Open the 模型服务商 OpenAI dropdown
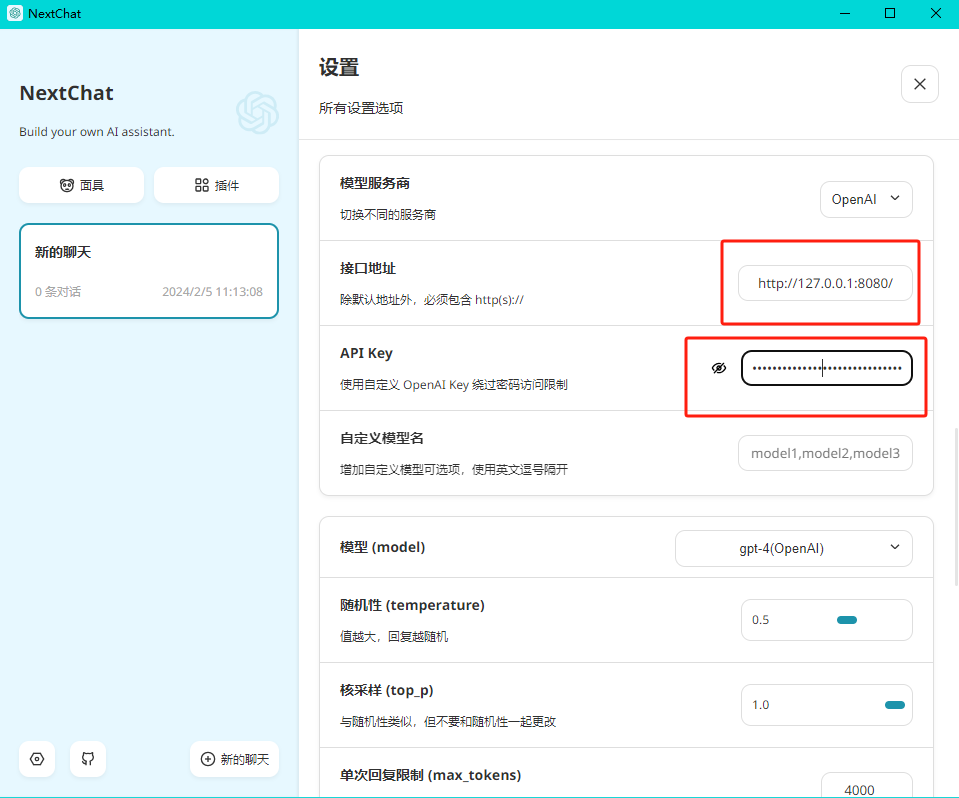This screenshot has height=798, width=959. click(x=866, y=199)
